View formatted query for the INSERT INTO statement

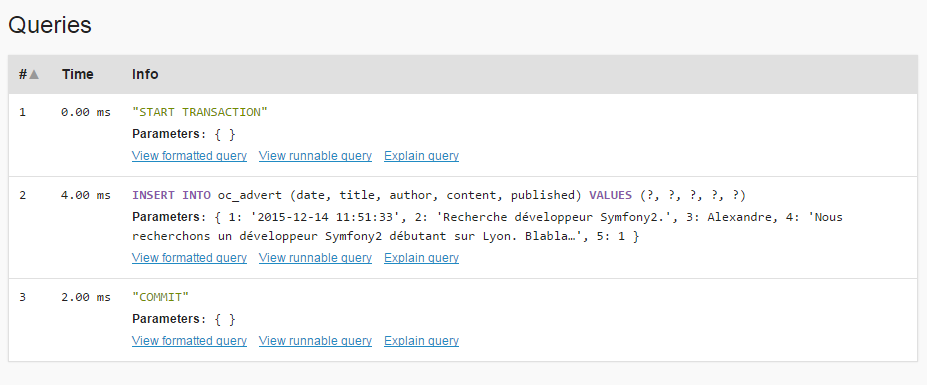pos(189,258)
